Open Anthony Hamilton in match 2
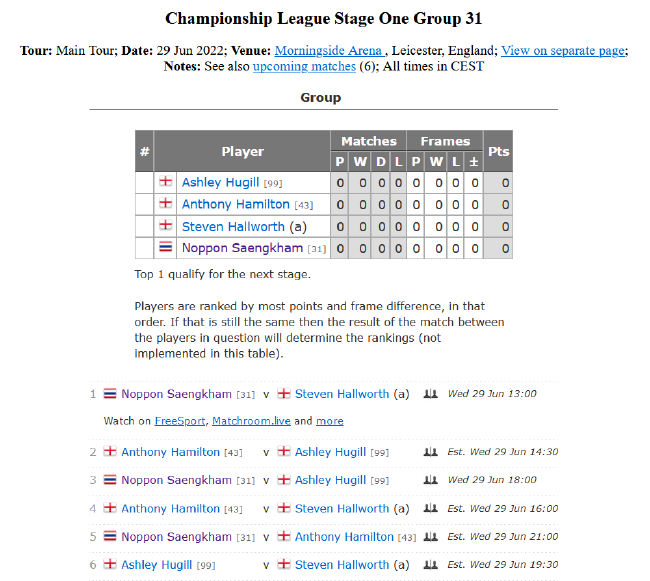 [170, 452]
